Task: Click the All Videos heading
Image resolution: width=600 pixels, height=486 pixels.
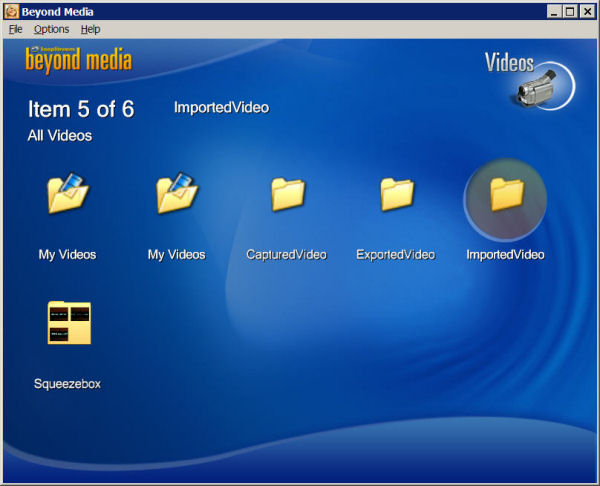Action: click(60, 135)
